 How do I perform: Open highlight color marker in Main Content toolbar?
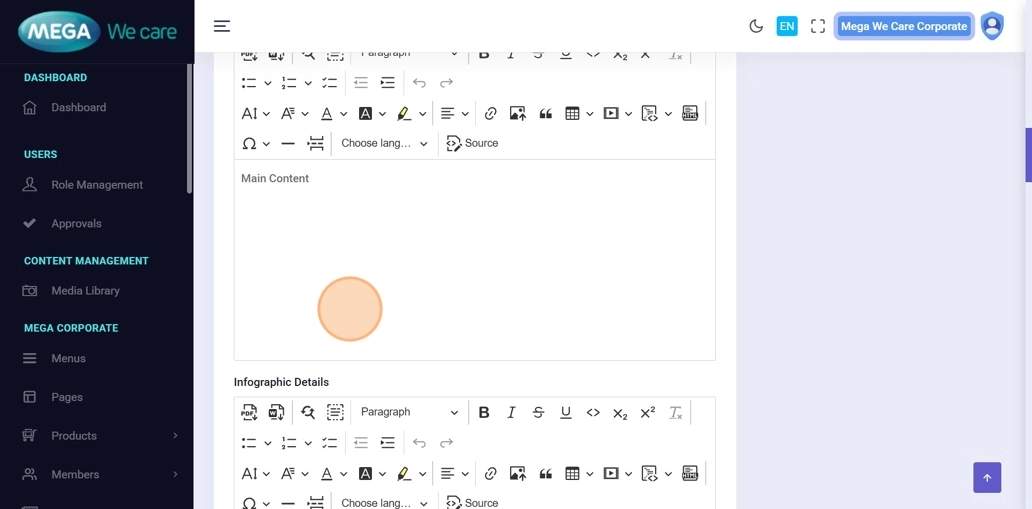[403, 114]
